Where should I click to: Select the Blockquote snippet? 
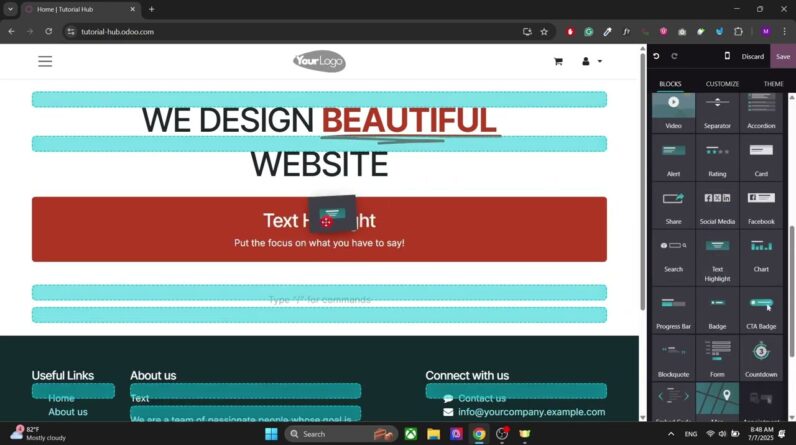673,357
